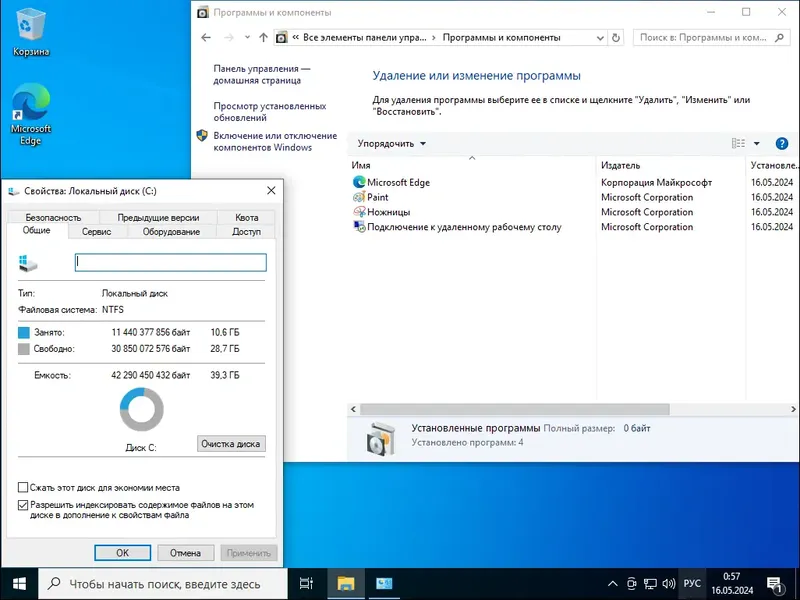800x600 pixels.
Task: Uncheck the file indexing option
Action: click(x=22, y=503)
